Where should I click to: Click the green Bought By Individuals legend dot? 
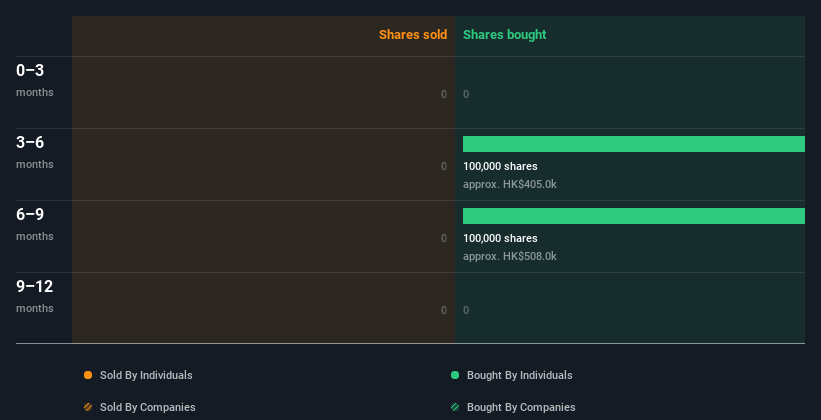(x=455, y=375)
